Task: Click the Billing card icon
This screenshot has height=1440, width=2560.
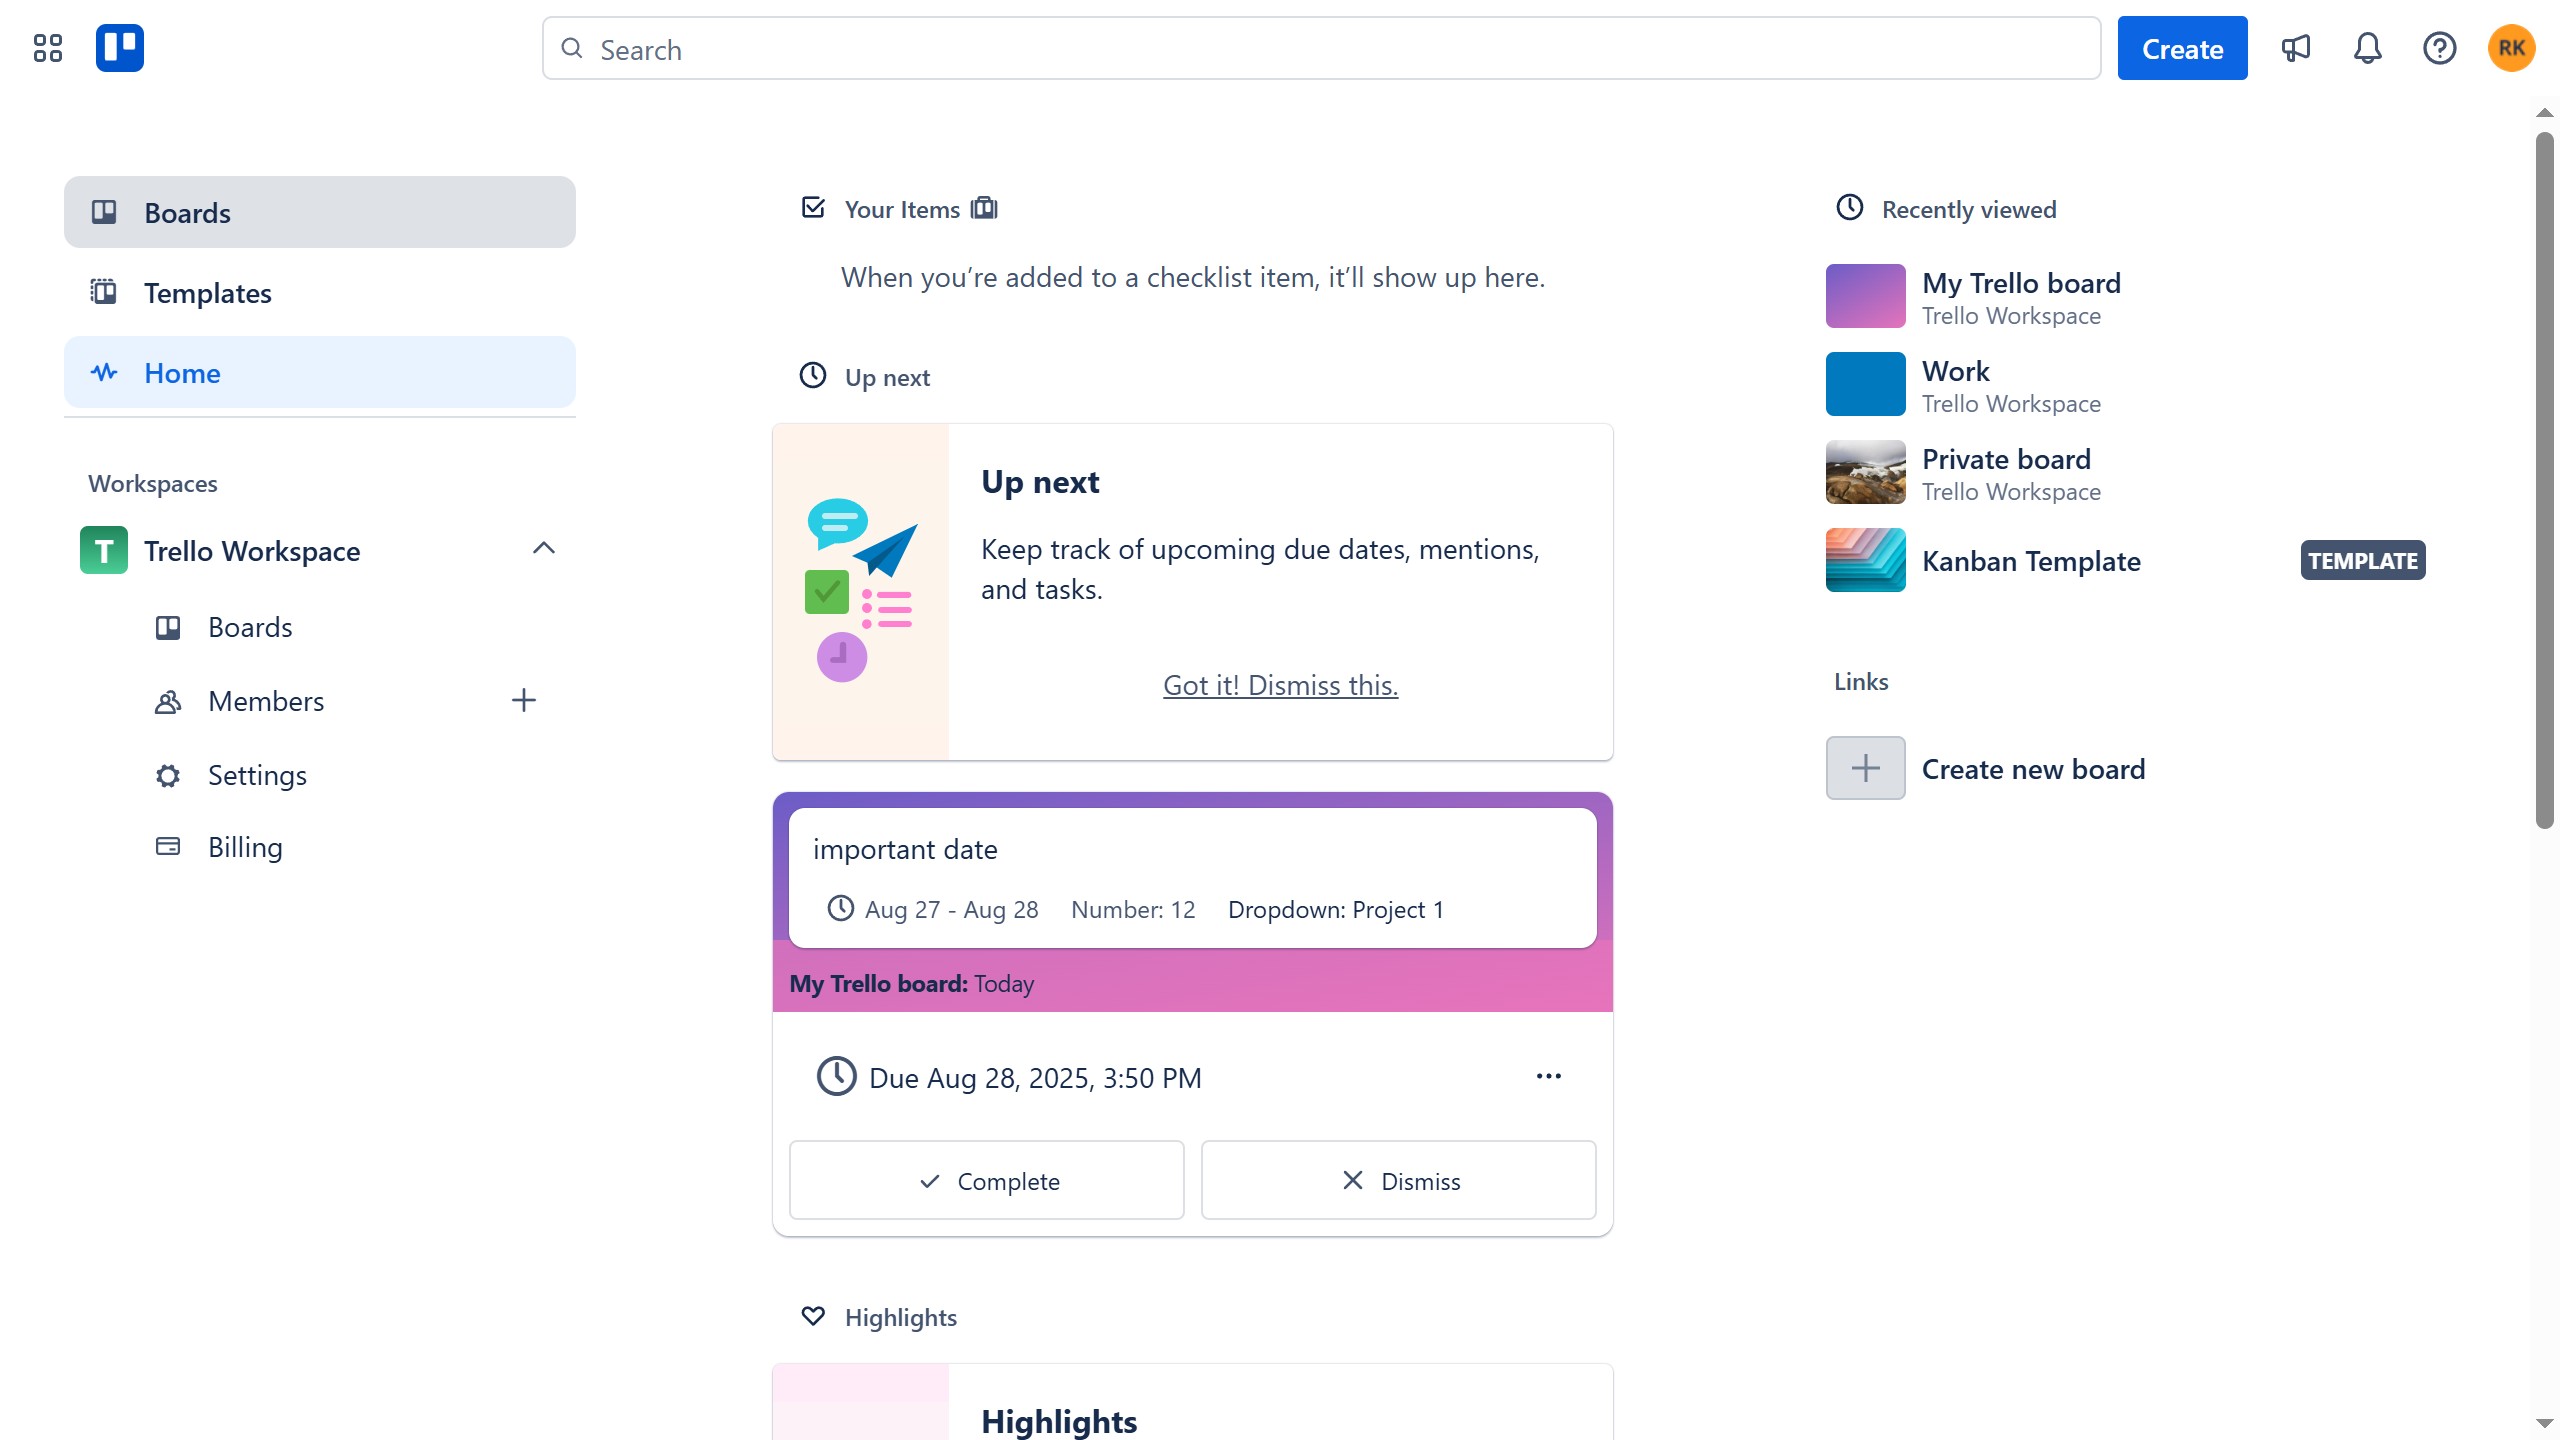Action: coord(168,847)
